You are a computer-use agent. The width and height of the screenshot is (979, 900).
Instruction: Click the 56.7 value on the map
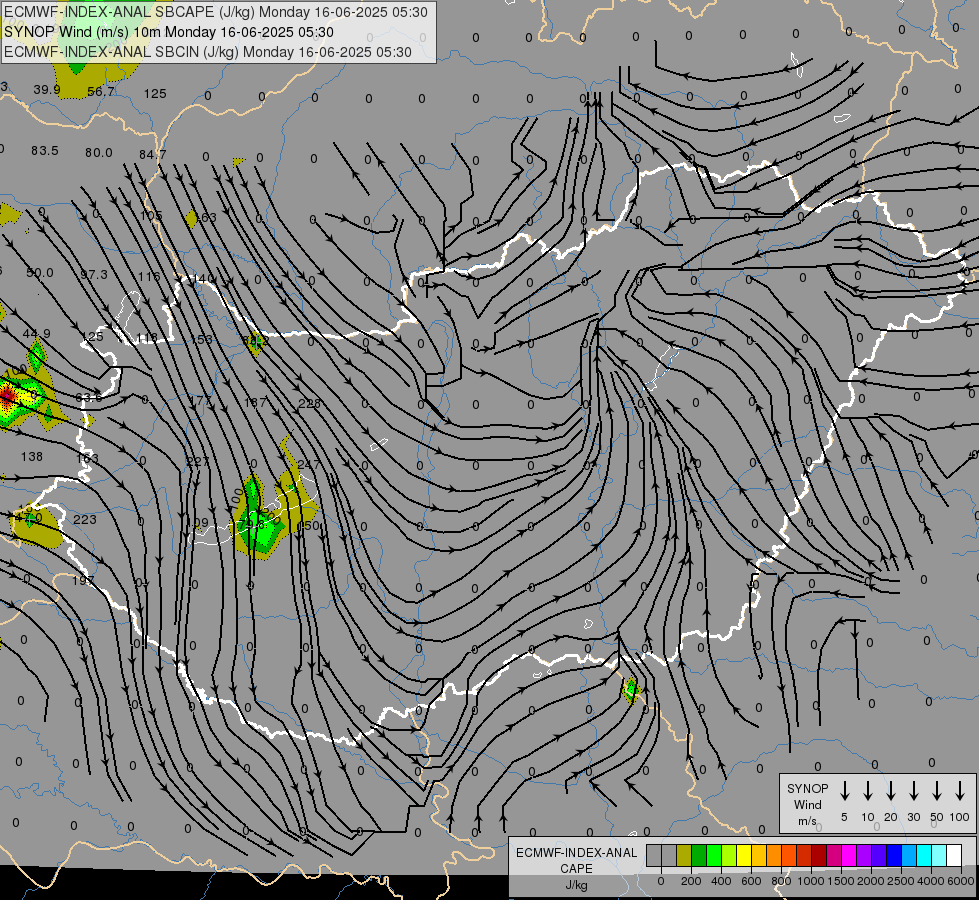[101, 92]
